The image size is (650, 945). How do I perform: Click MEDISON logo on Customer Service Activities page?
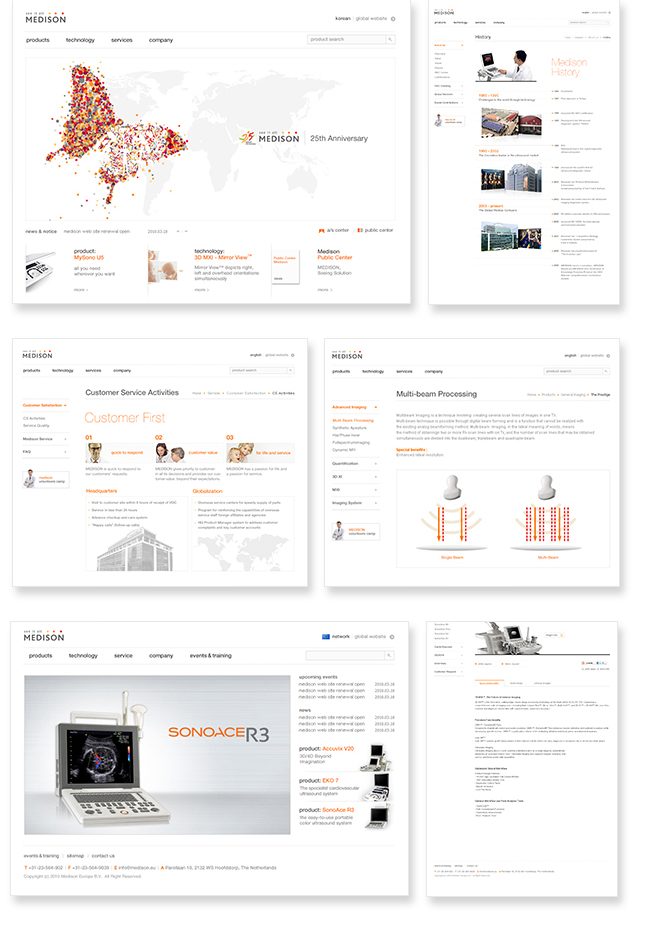37,354
